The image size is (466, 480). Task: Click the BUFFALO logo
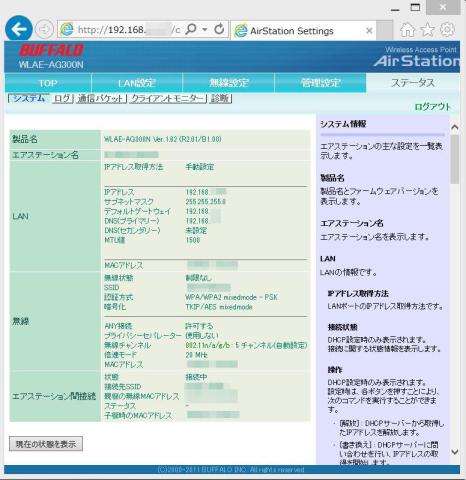[51, 50]
